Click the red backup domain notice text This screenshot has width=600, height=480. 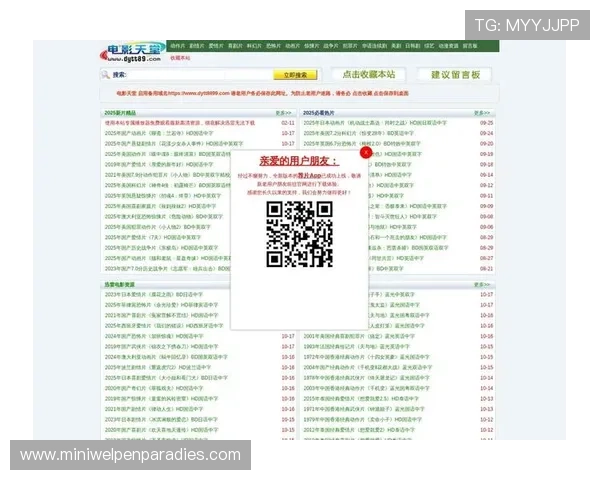point(262,93)
